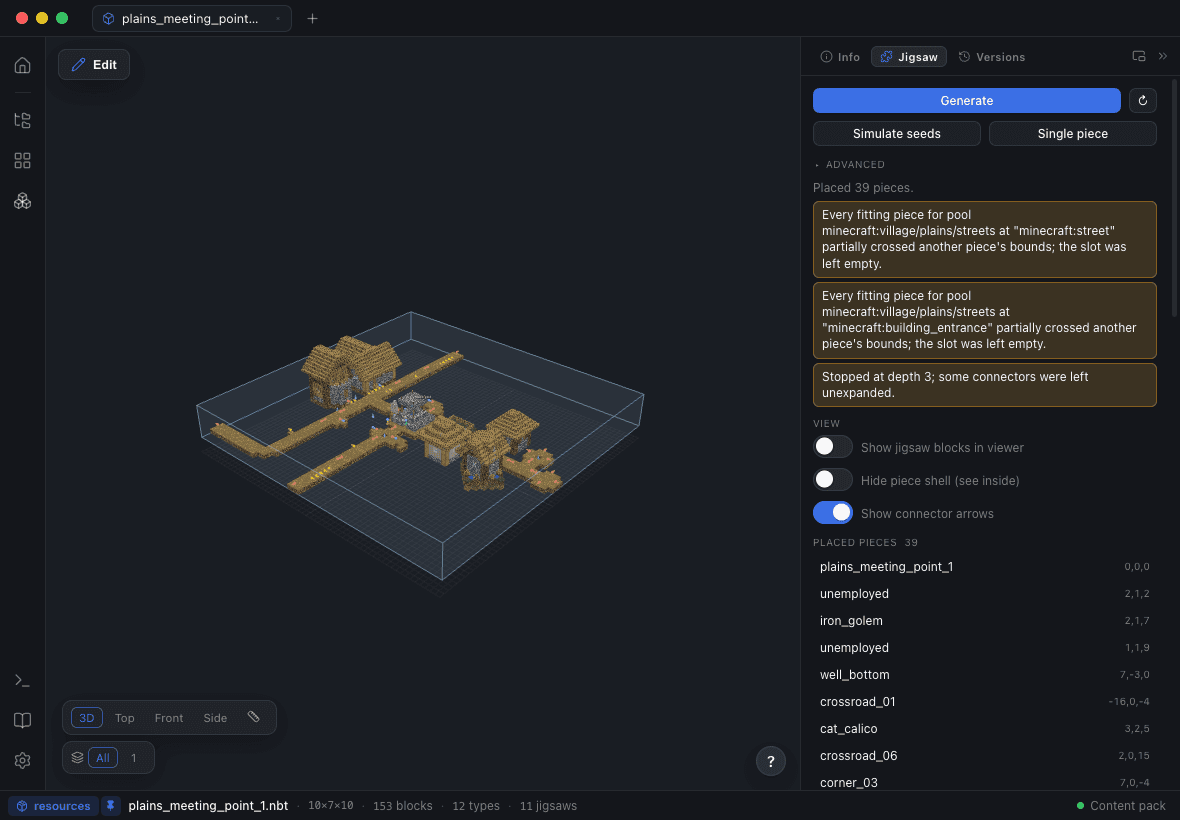The width and height of the screenshot is (1180, 820).
Task: Click plains_meeting_point_1.nbt filename in status bar
Action: (x=208, y=806)
